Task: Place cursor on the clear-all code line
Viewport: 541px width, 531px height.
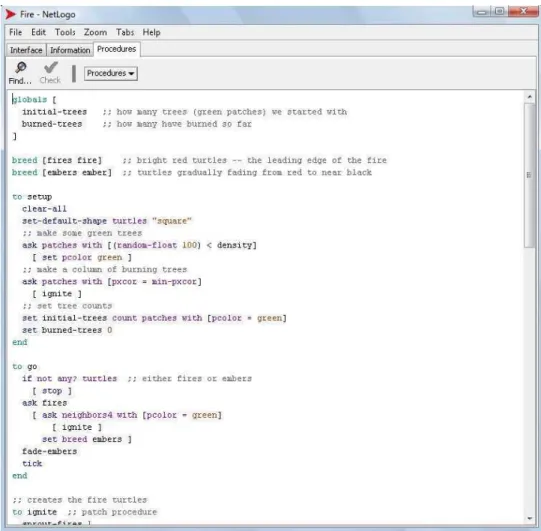Action: coord(44,209)
